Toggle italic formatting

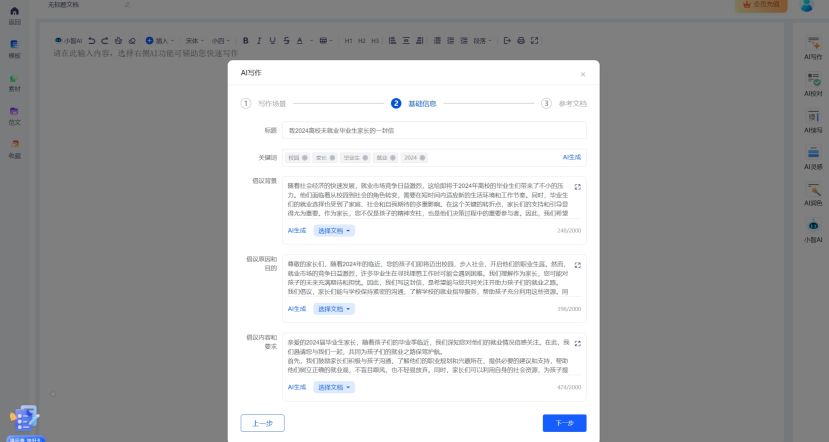tap(259, 41)
